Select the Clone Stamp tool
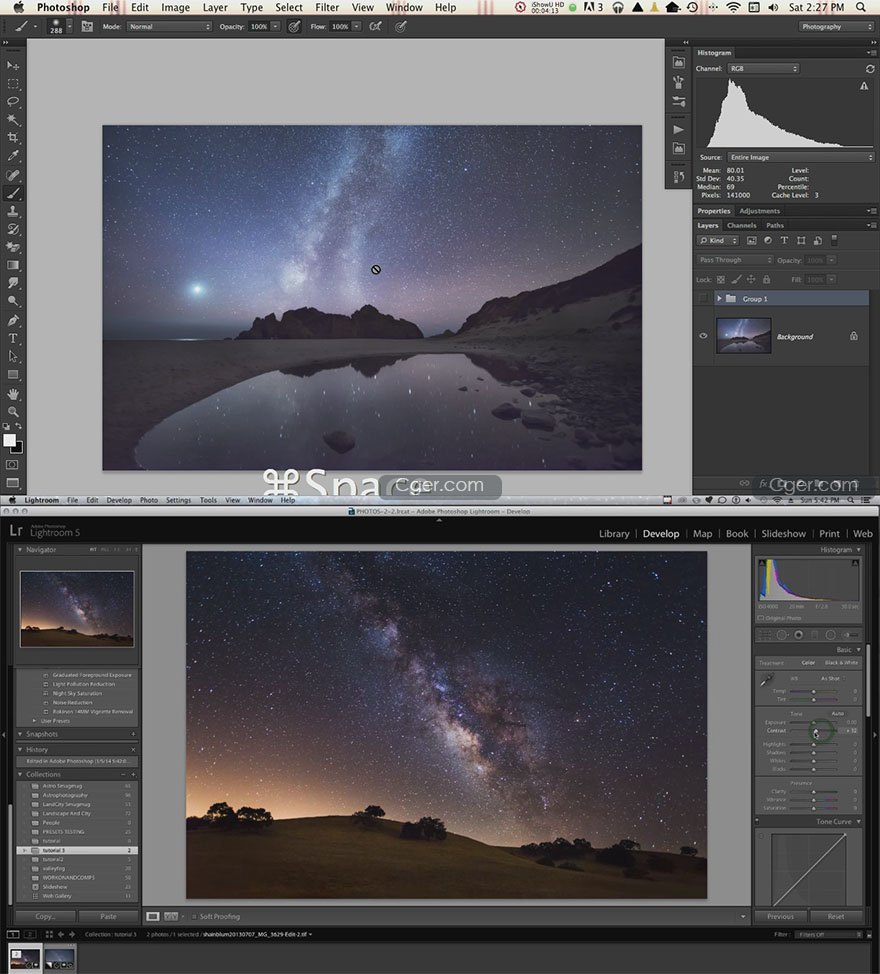Screen dimensions: 880x974 tap(12, 211)
